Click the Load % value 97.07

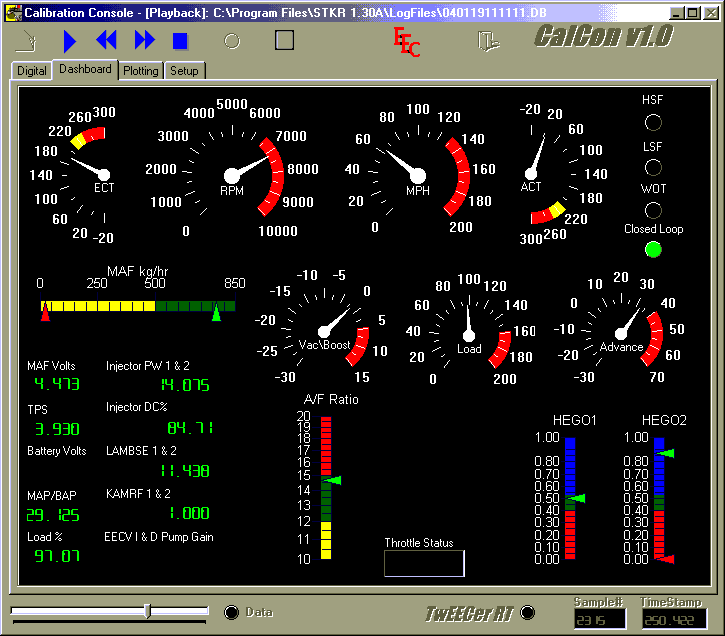pyautogui.click(x=57, y=556)
